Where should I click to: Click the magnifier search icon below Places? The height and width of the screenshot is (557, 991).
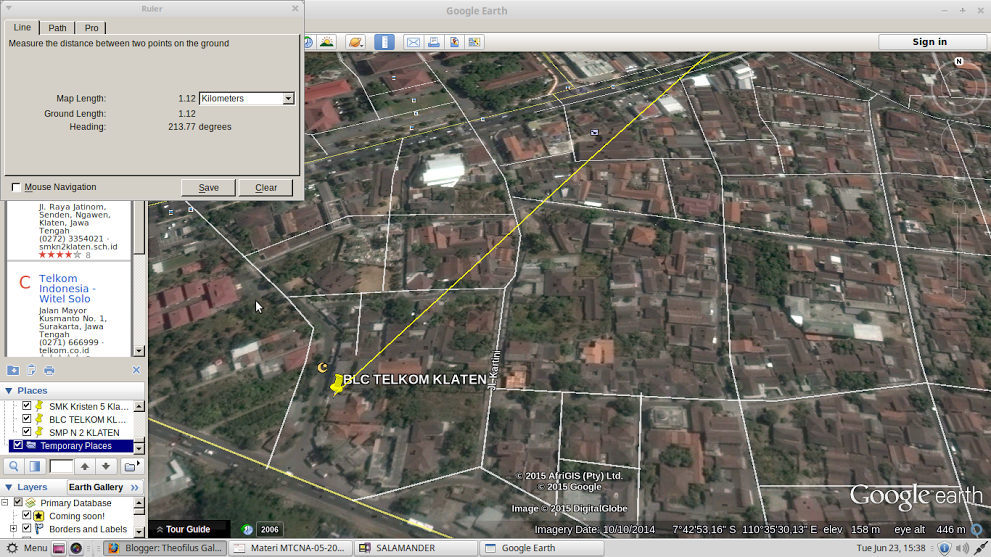click(x=14, y=467)
